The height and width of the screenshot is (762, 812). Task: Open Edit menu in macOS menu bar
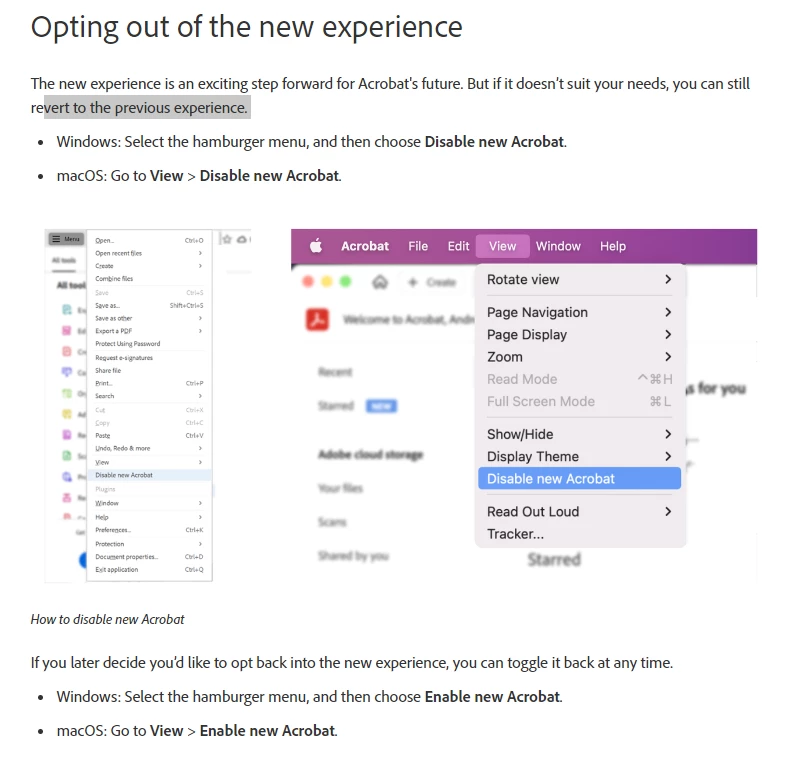coord(458,246)
